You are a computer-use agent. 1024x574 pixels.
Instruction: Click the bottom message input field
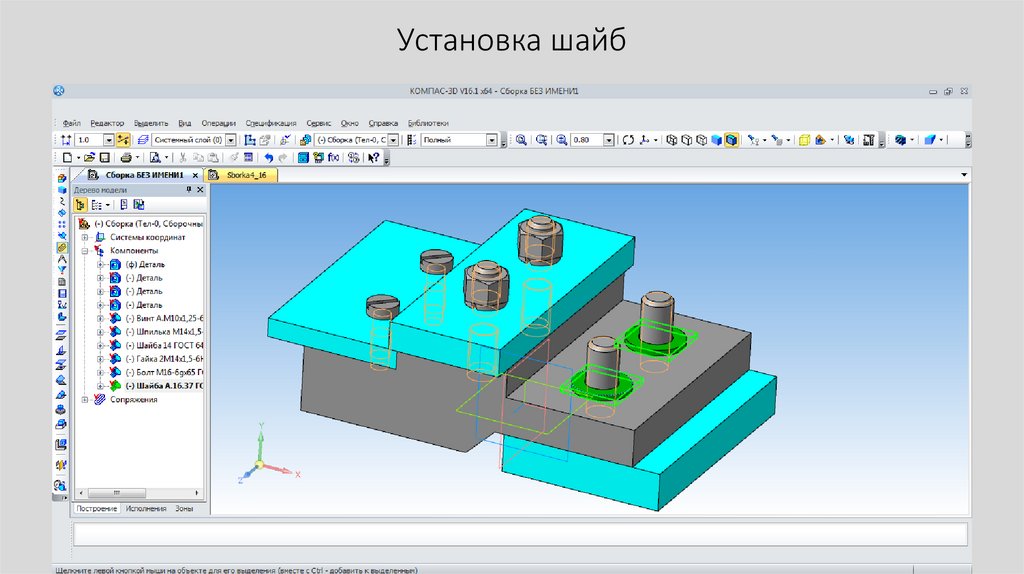tap(520, 534)
